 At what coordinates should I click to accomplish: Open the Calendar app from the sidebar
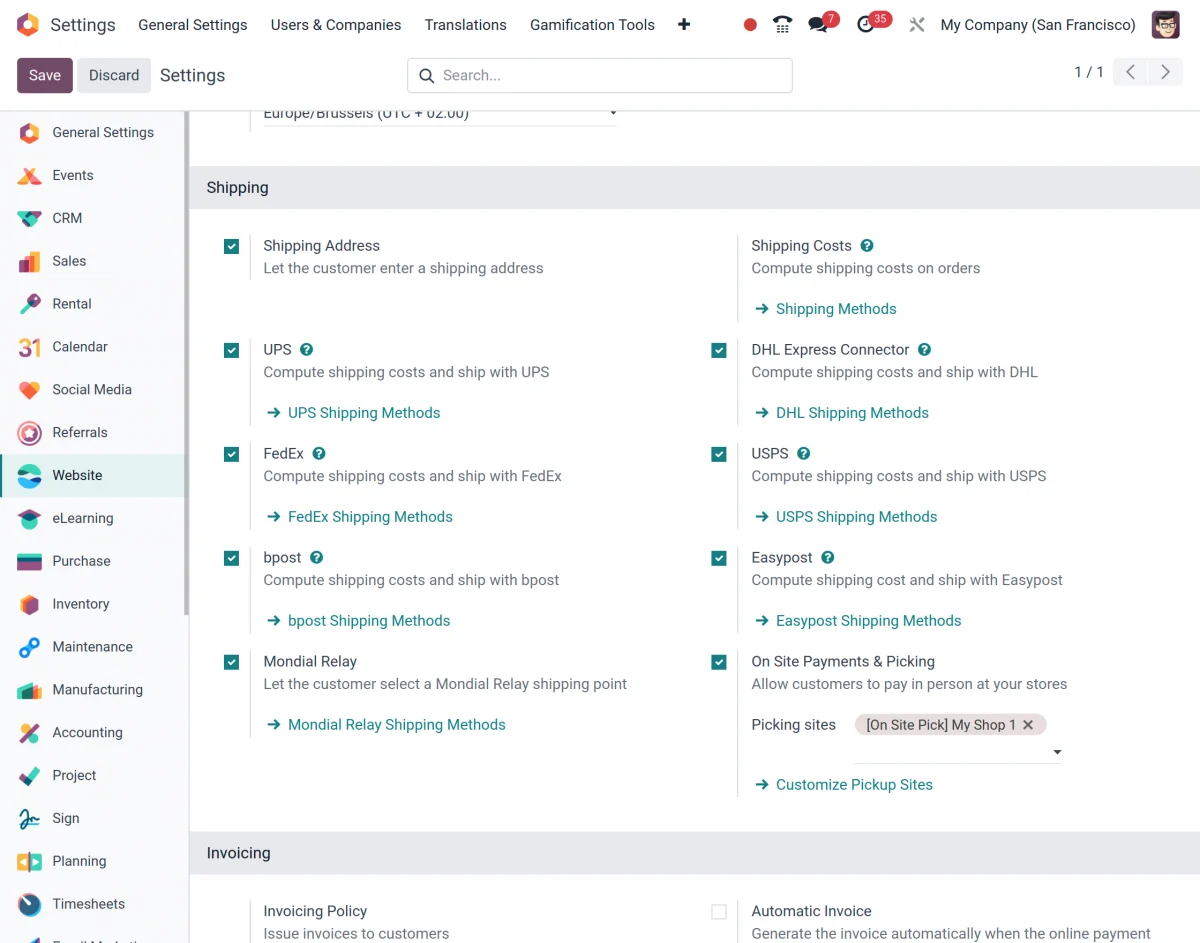point(80,347)
